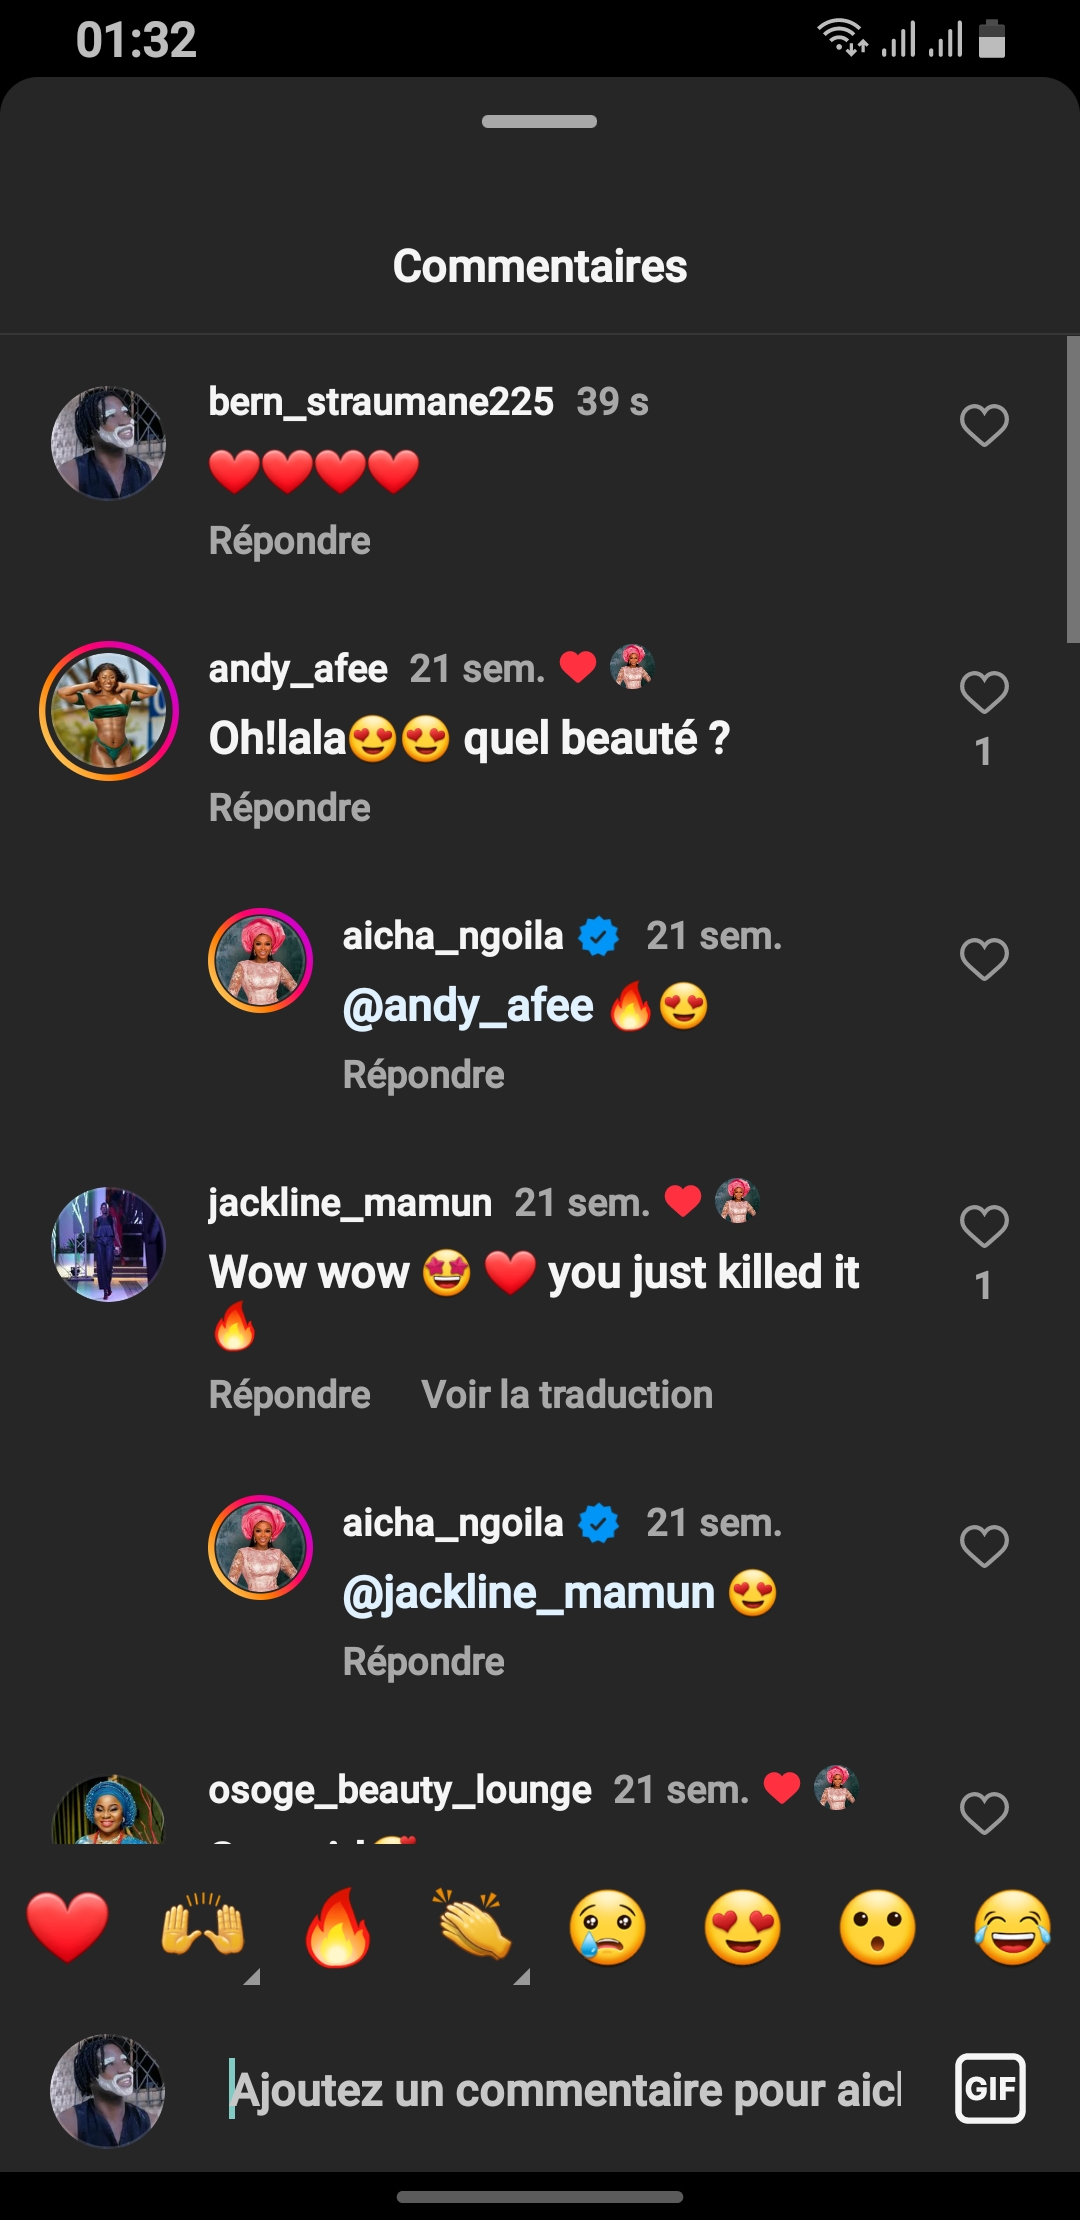
Task: Open the GIF picker
Action: (x=990, y=2088)
